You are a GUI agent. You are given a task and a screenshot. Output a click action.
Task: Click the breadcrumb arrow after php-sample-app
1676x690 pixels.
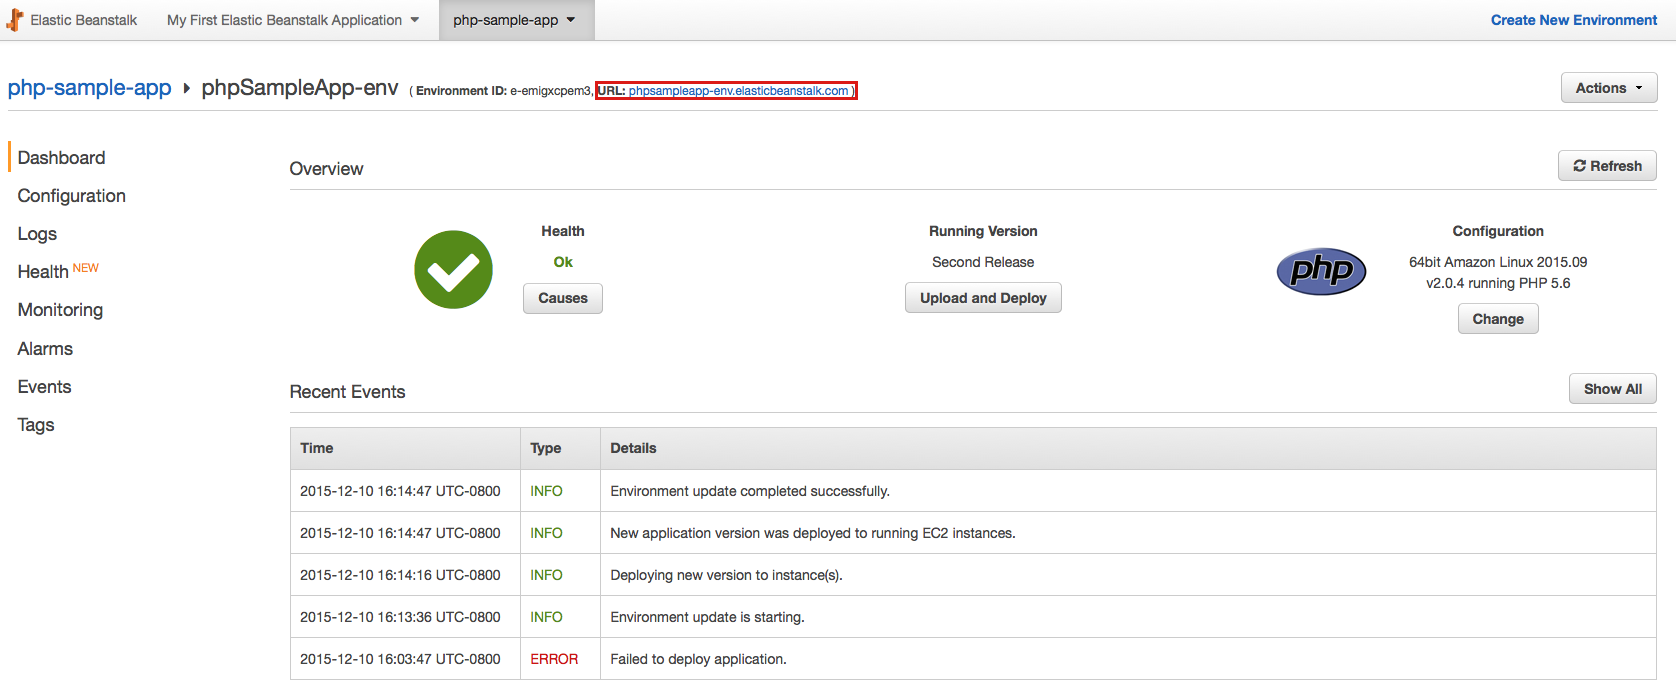[x=186, y=88]
